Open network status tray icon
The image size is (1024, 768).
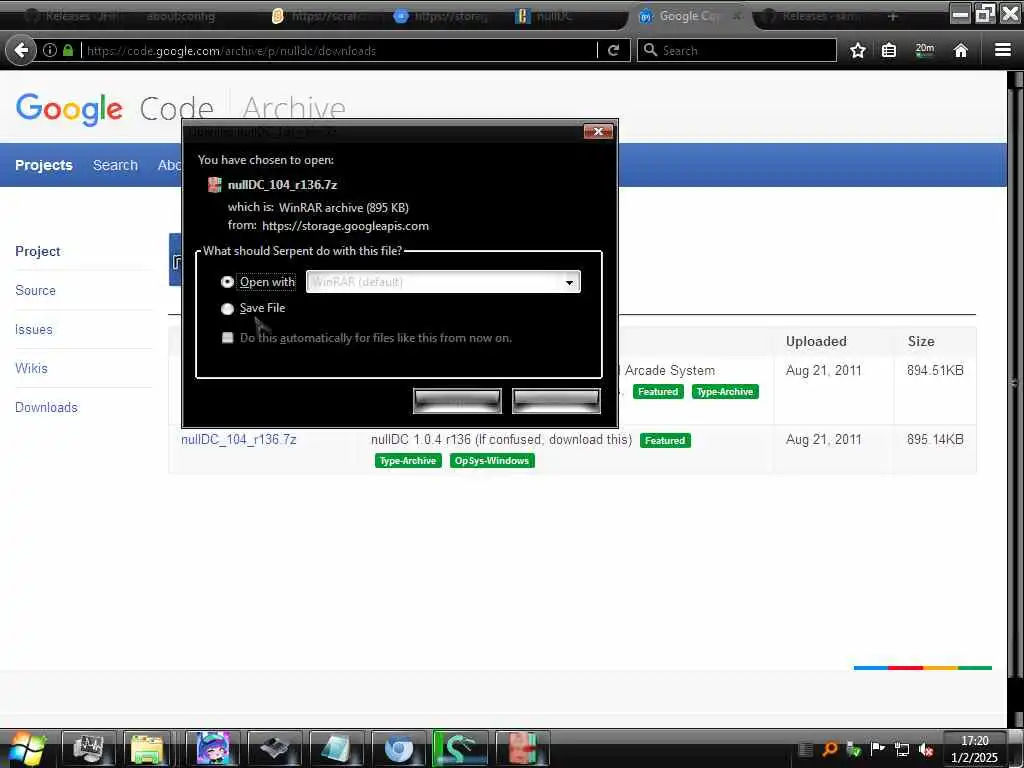click(x=901, y=750)
